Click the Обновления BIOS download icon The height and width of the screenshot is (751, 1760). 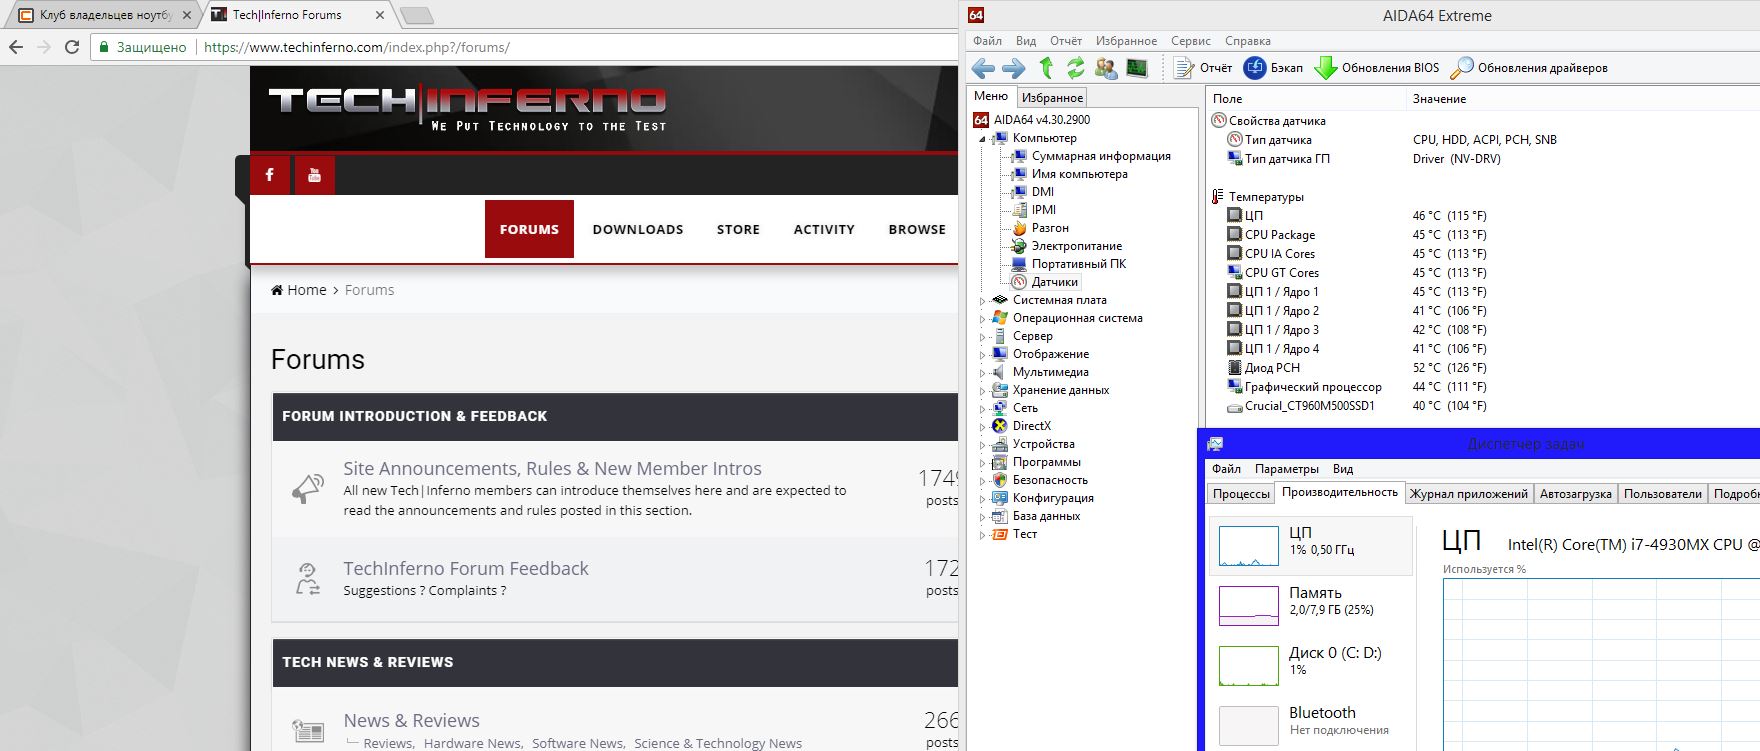(x=1326, y=68)
